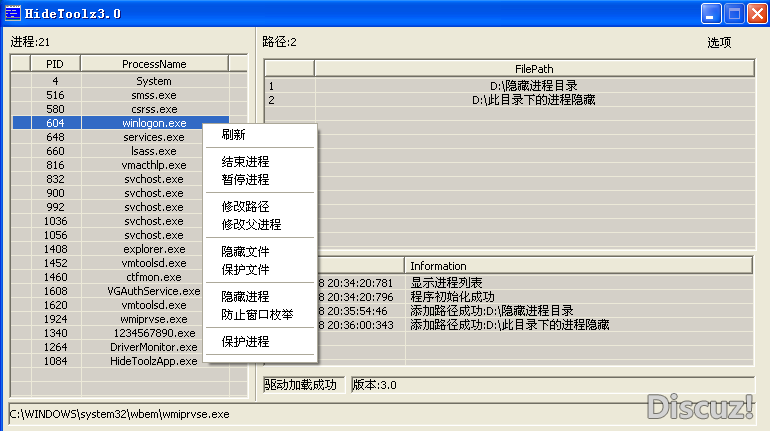Select 结束进程 in the context menu

(260, 162)
